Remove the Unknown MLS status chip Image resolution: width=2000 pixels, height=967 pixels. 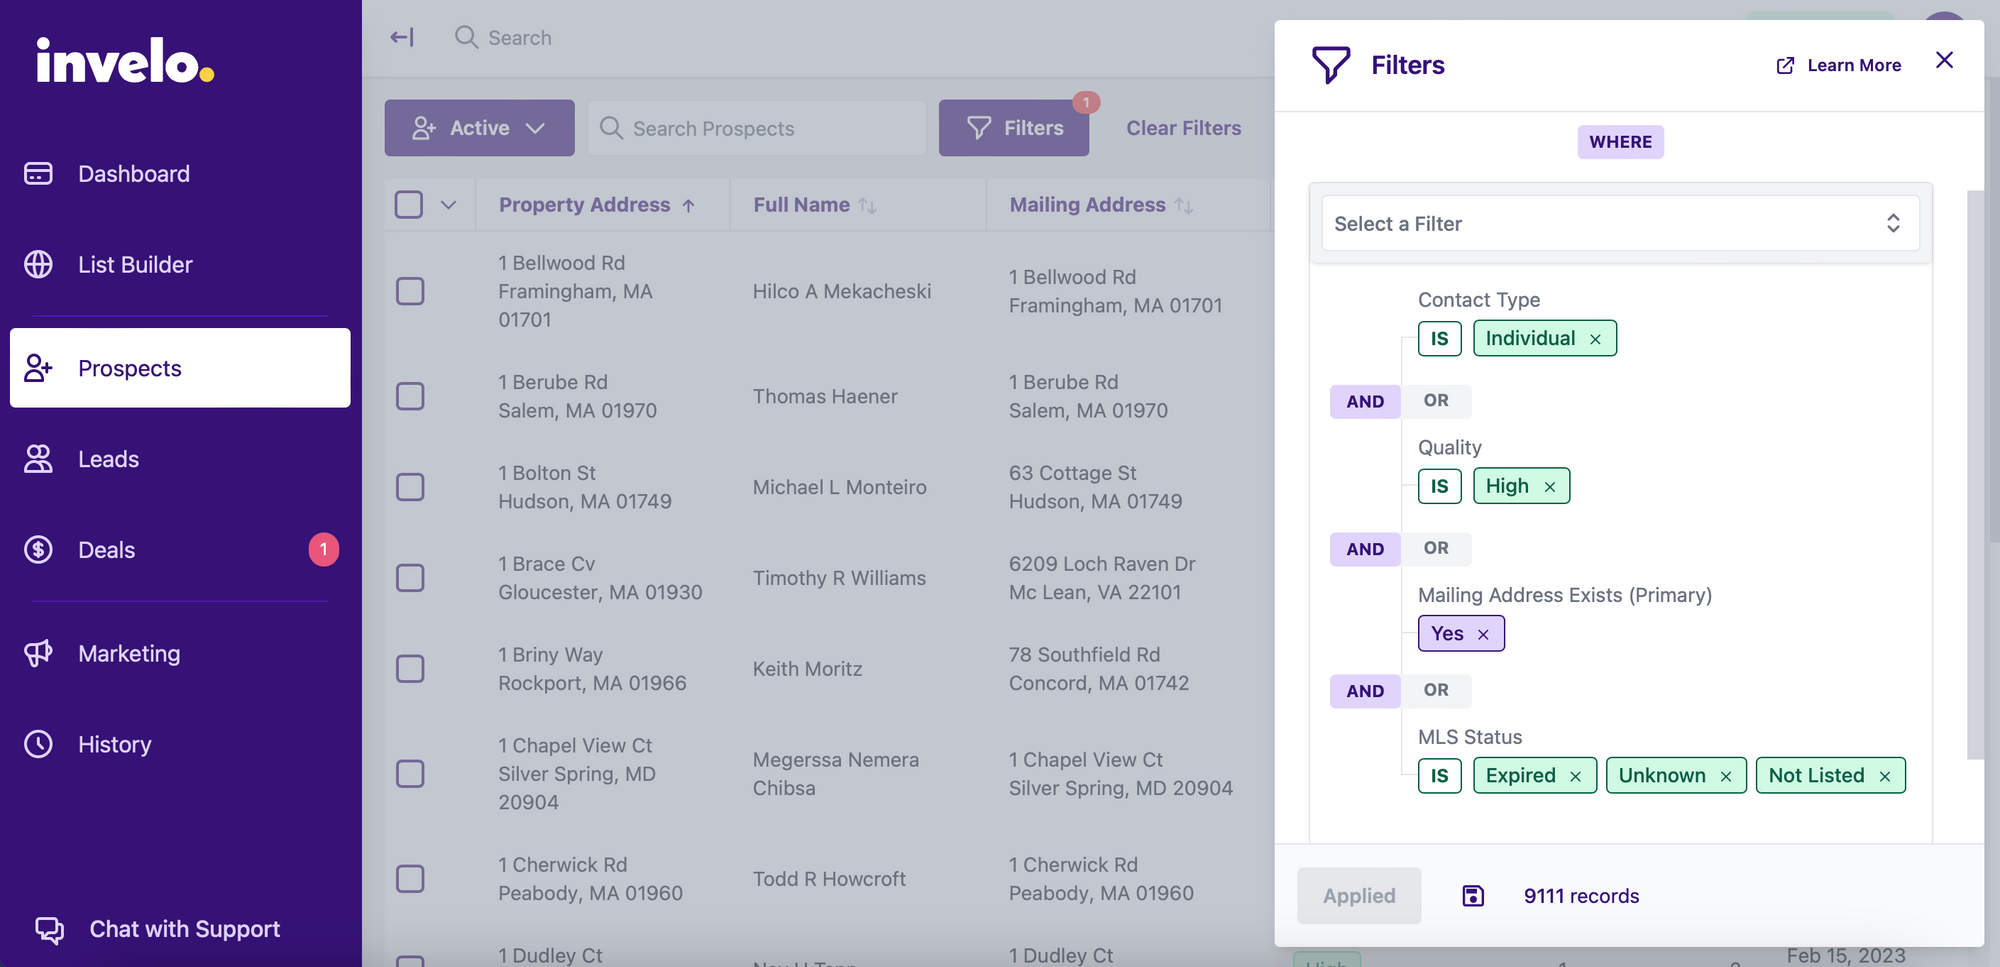click(1725, 776)
